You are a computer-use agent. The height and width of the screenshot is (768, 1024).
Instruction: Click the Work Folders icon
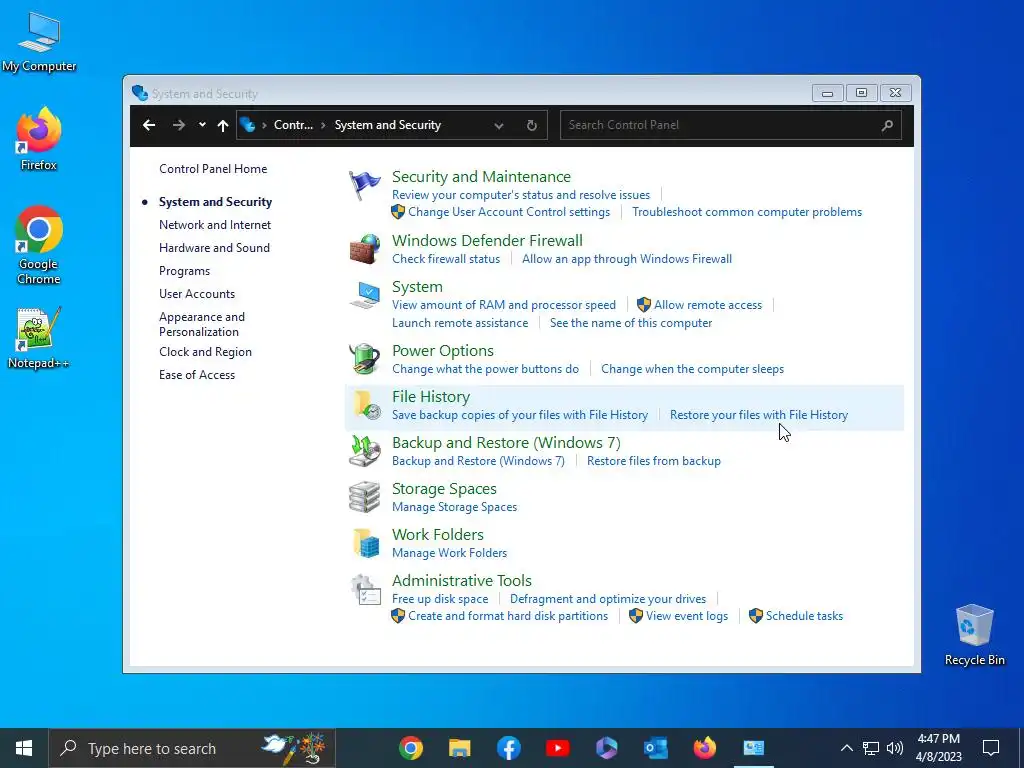tap(366, 543)
